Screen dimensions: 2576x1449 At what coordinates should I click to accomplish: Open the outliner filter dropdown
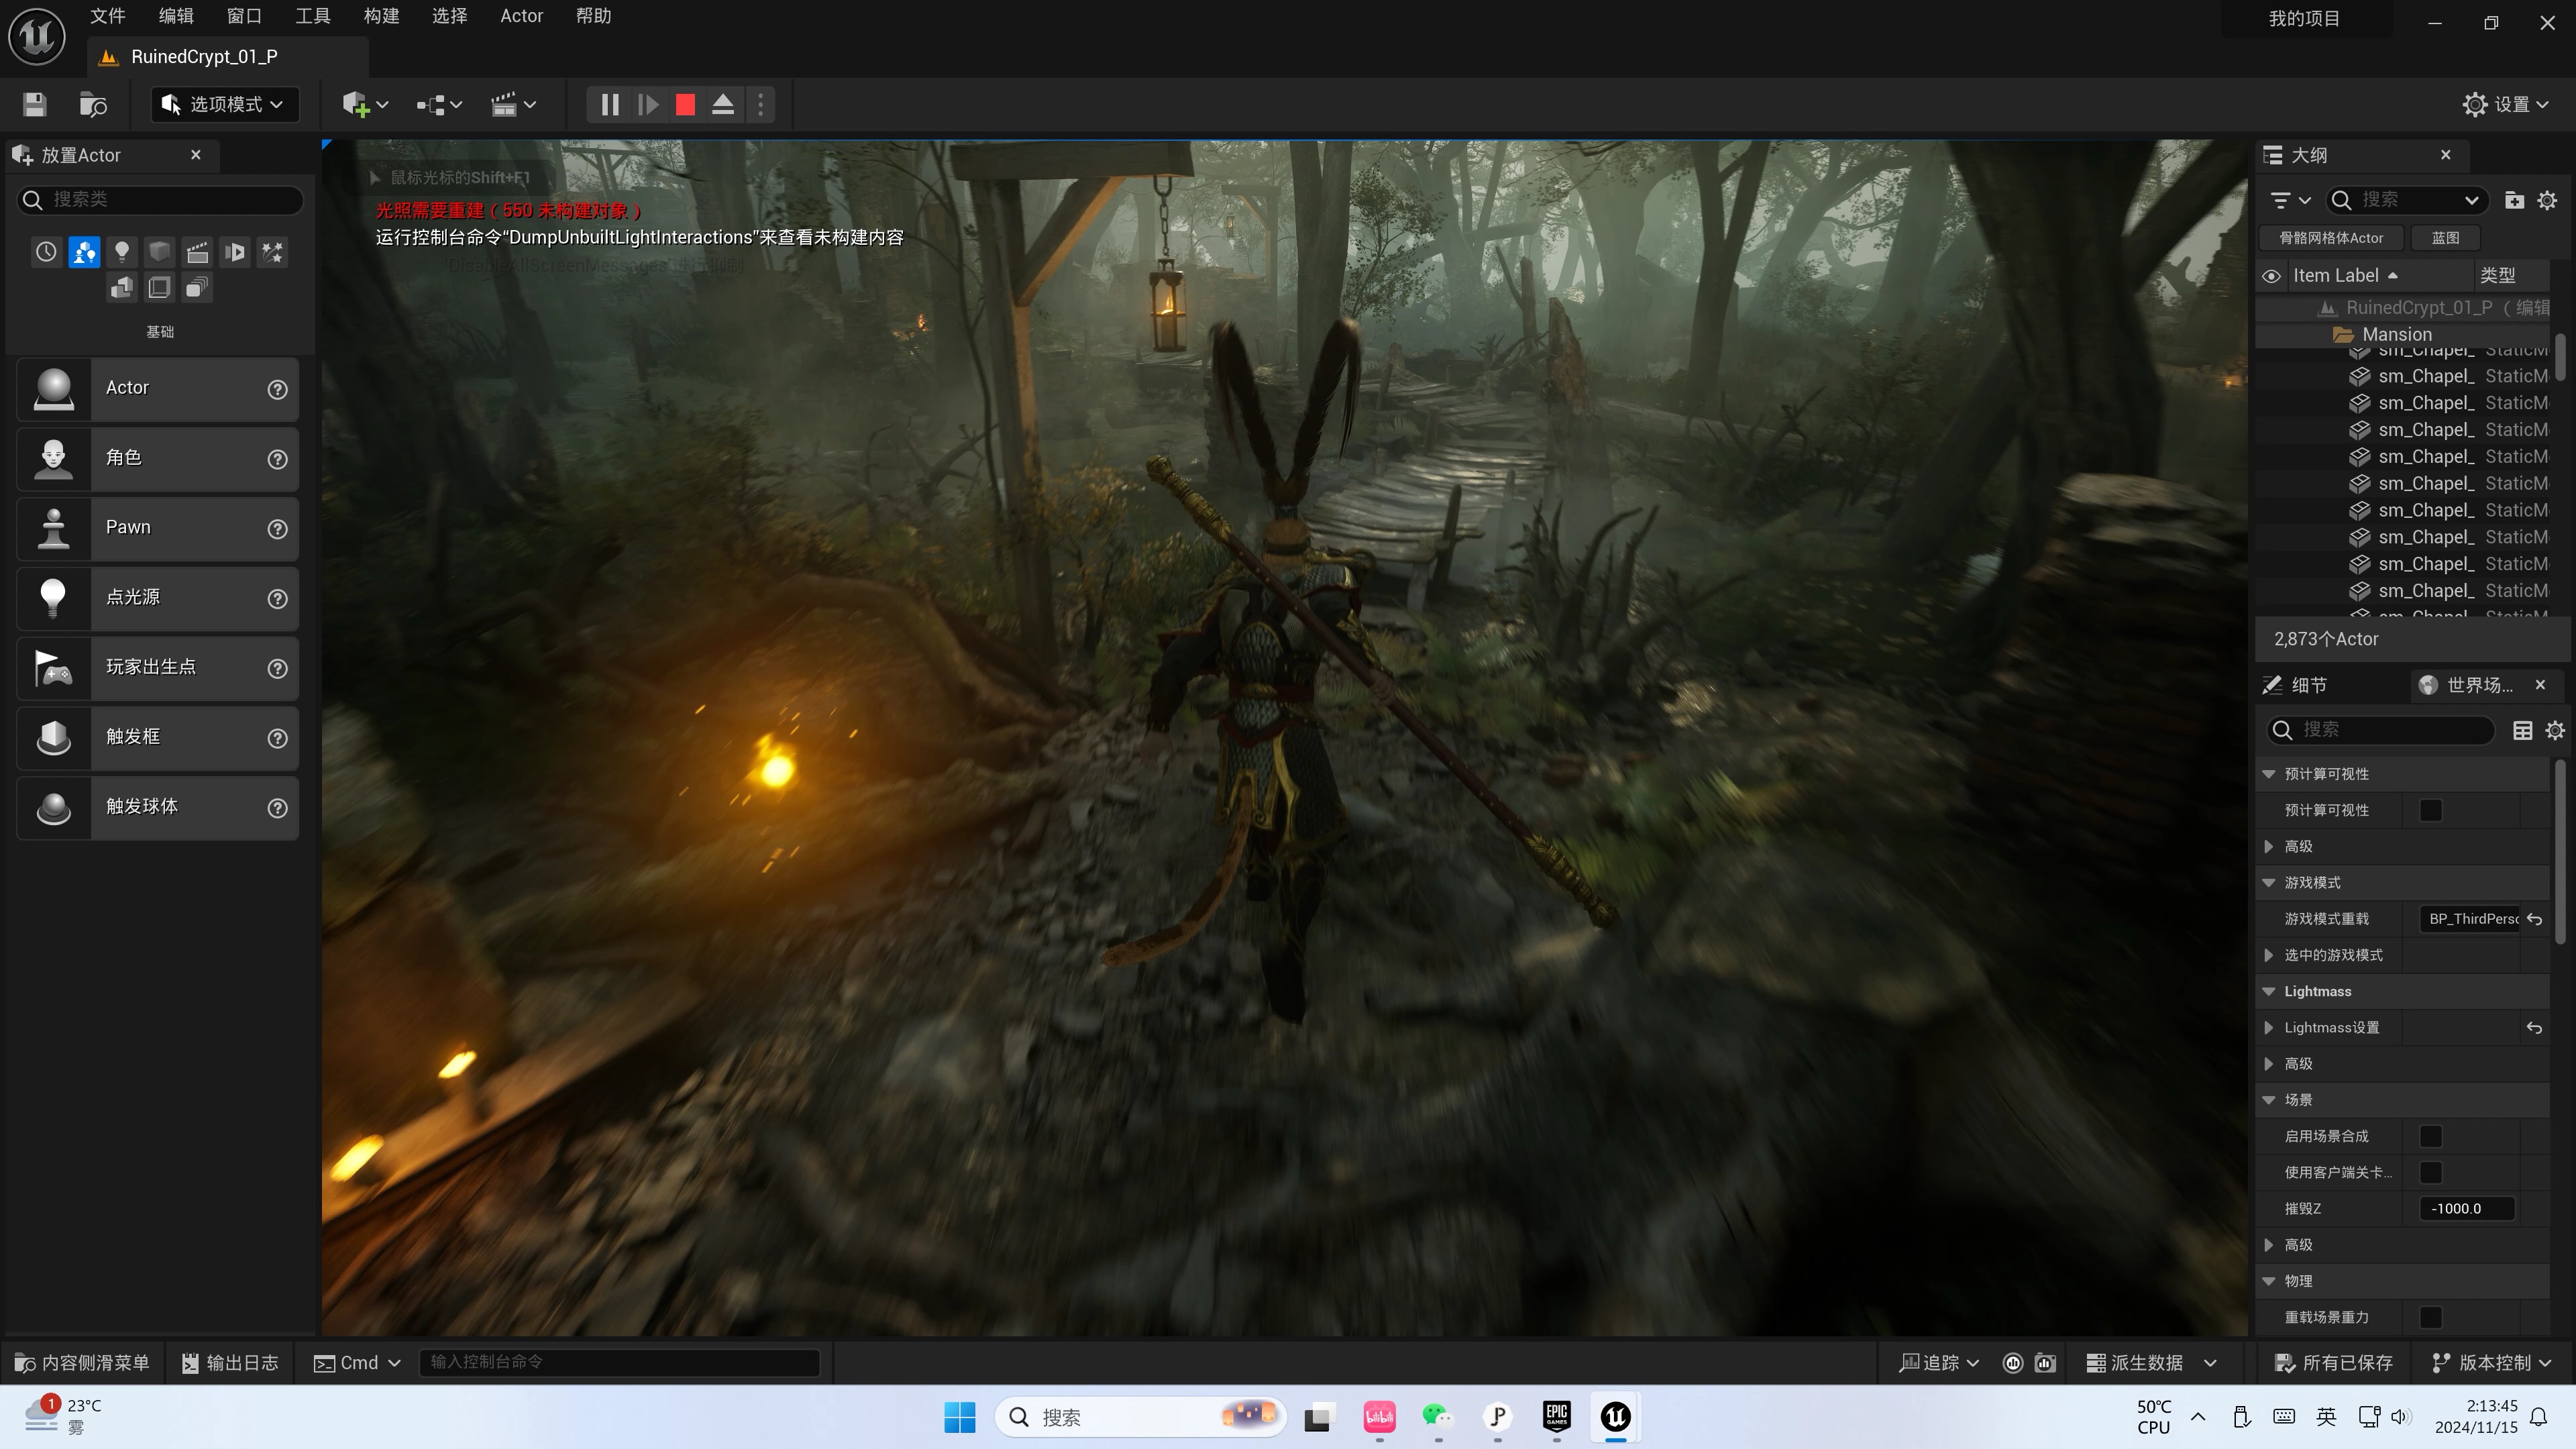(2289, 200)
